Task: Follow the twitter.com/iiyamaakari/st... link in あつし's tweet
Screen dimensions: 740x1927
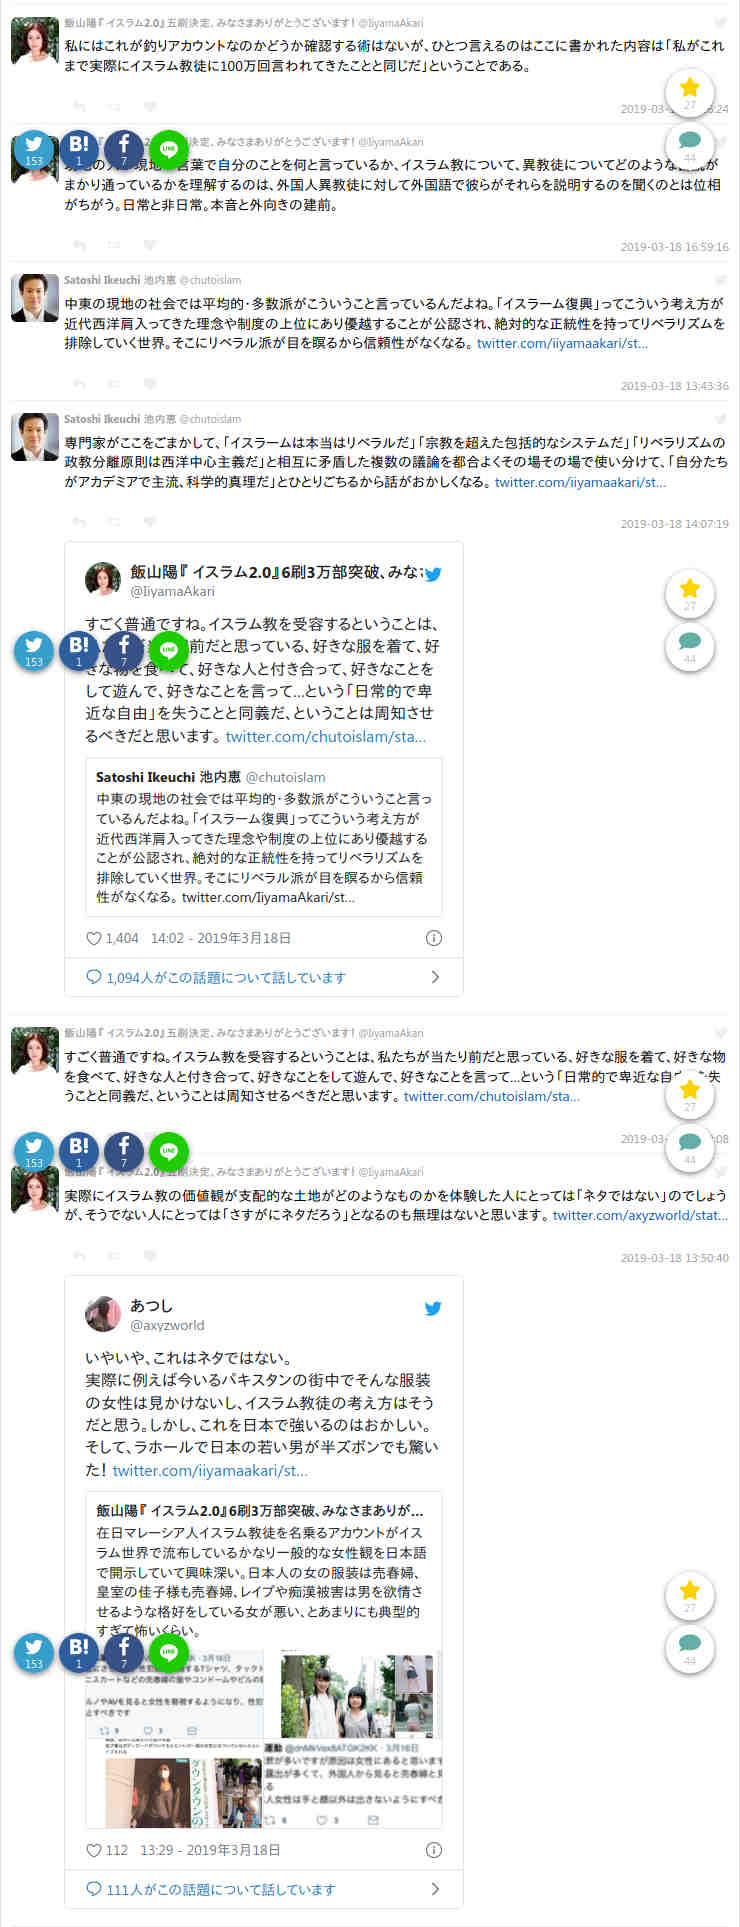Action: click(210, 1470)
